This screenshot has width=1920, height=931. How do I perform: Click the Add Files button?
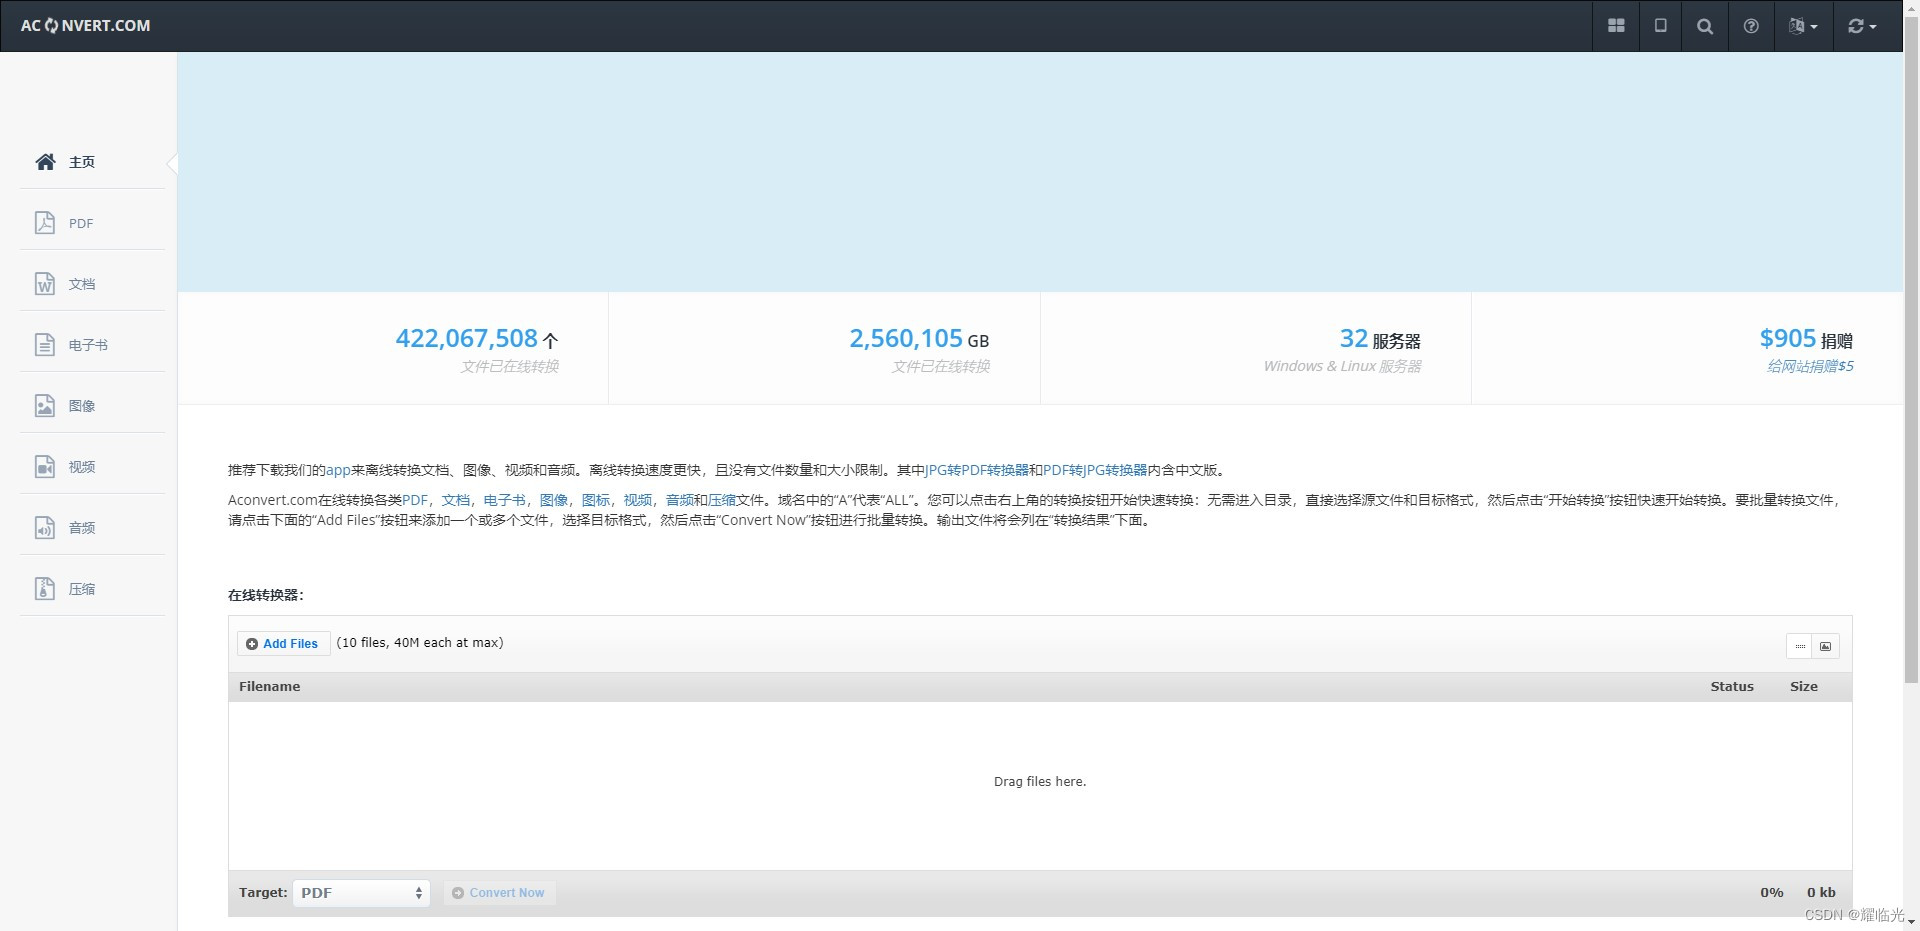click(283, 643)
